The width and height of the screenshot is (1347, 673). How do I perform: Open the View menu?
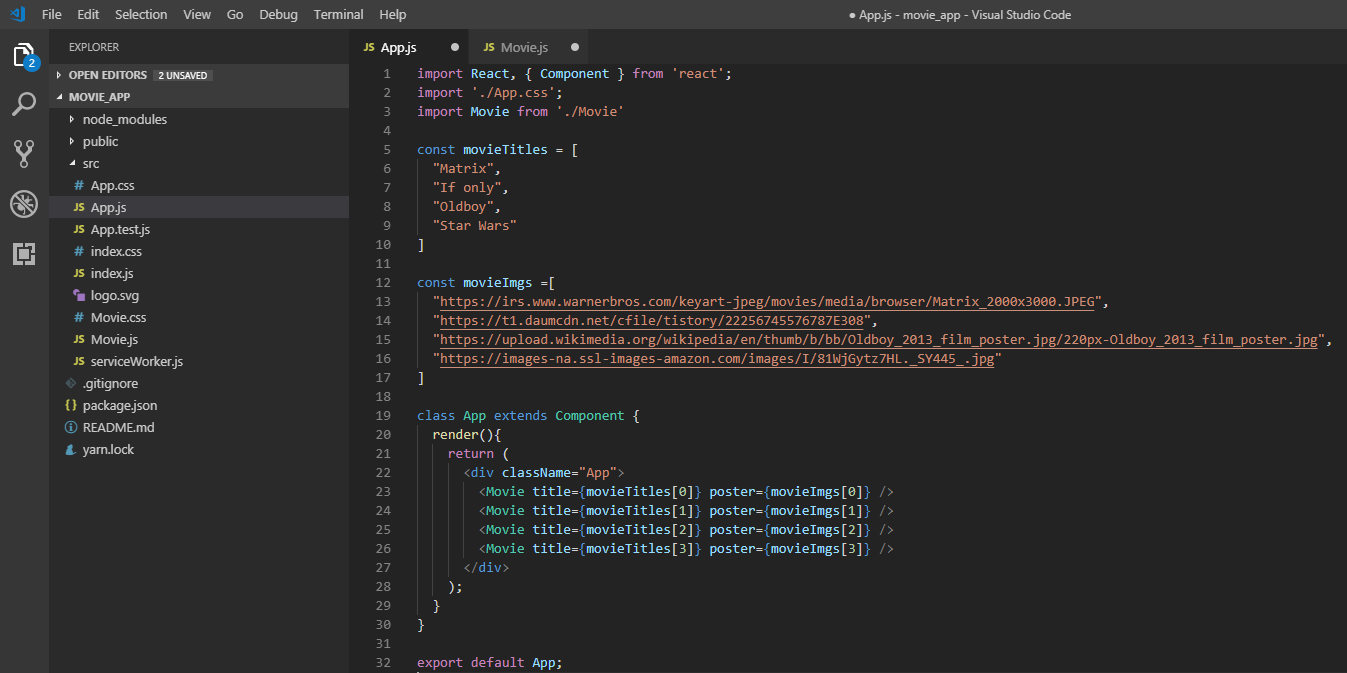pos(197,14)
